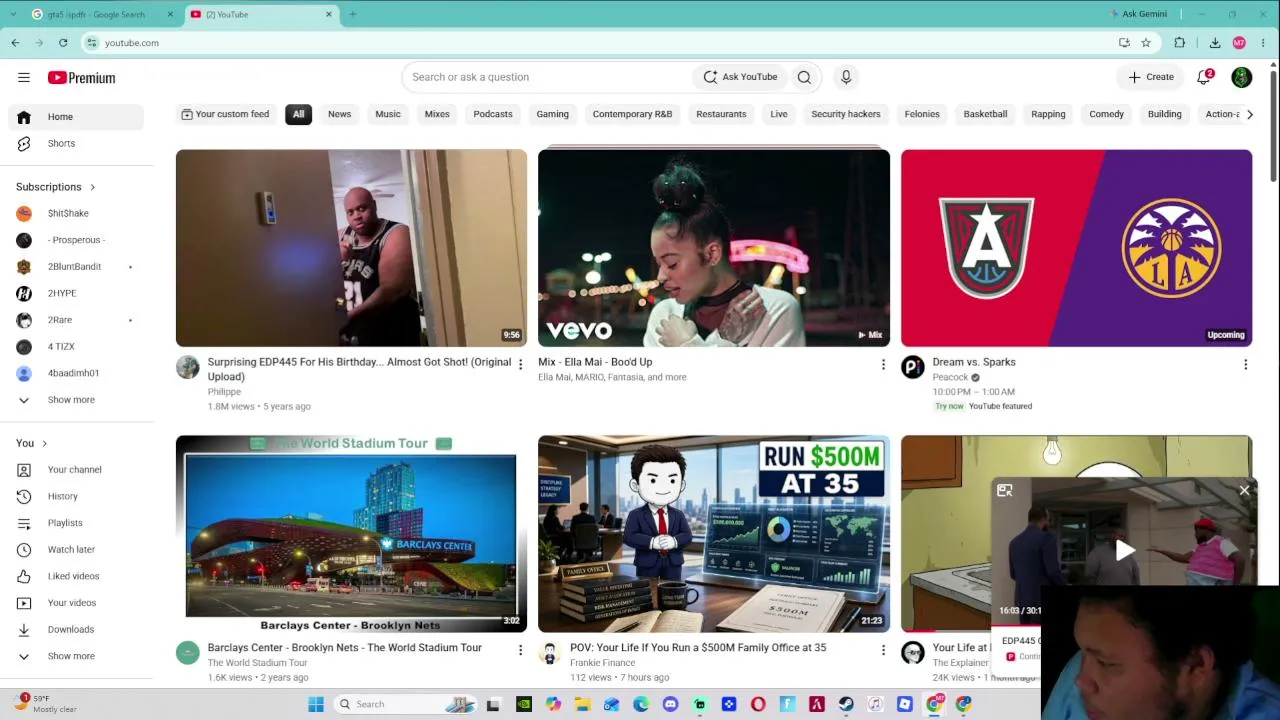Open the Ella Mai Boo'd Up mix thumbnail
The width and height of the screenshot is (1280, 720).
[x=714, y=248]
